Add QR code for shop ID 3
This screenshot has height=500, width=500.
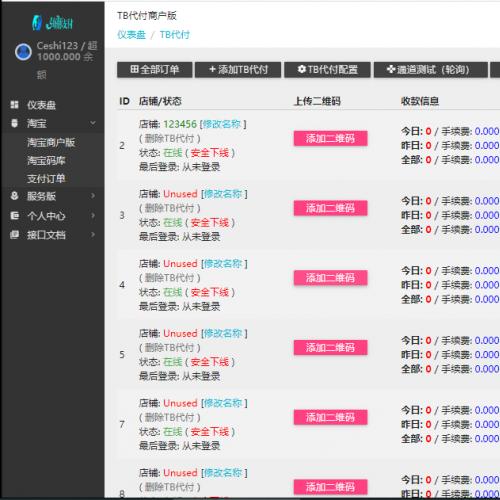[331, 208]
